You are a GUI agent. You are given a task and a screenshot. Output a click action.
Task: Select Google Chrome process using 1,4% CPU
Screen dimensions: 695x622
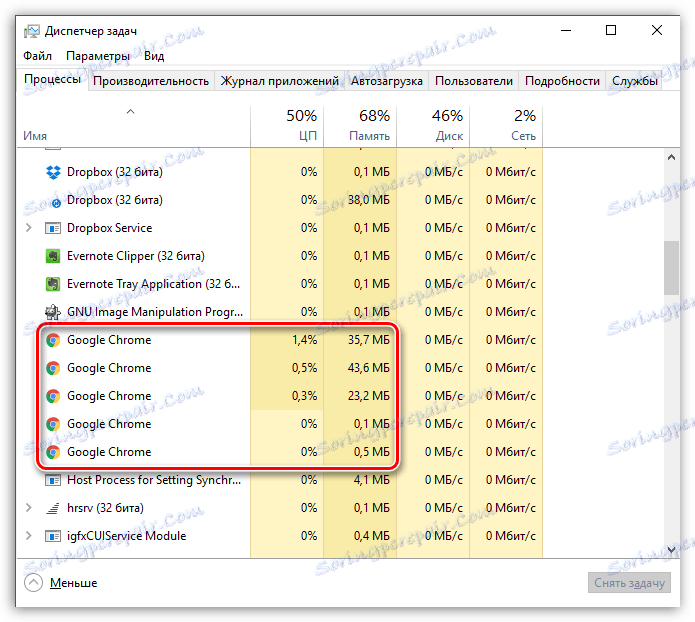pos(109,340)
